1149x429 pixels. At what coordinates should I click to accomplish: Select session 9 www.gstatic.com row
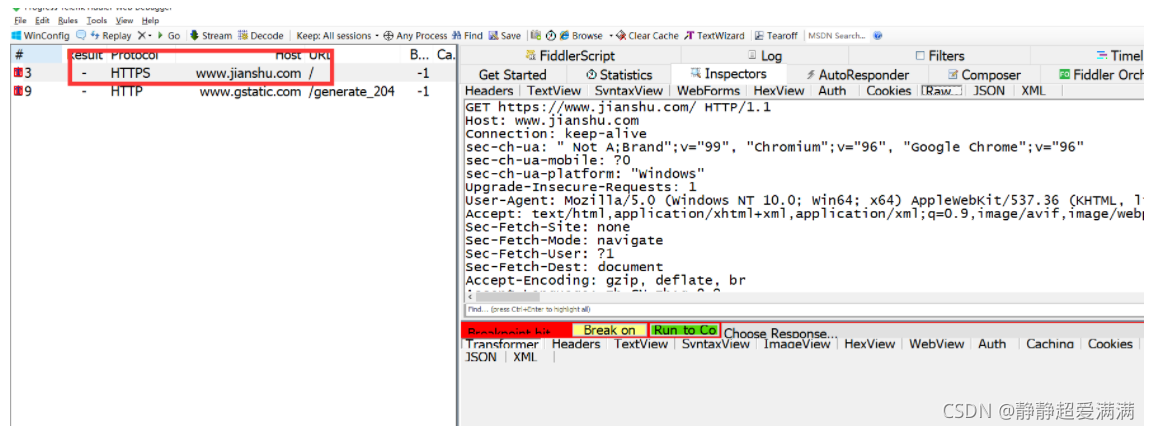233,92
